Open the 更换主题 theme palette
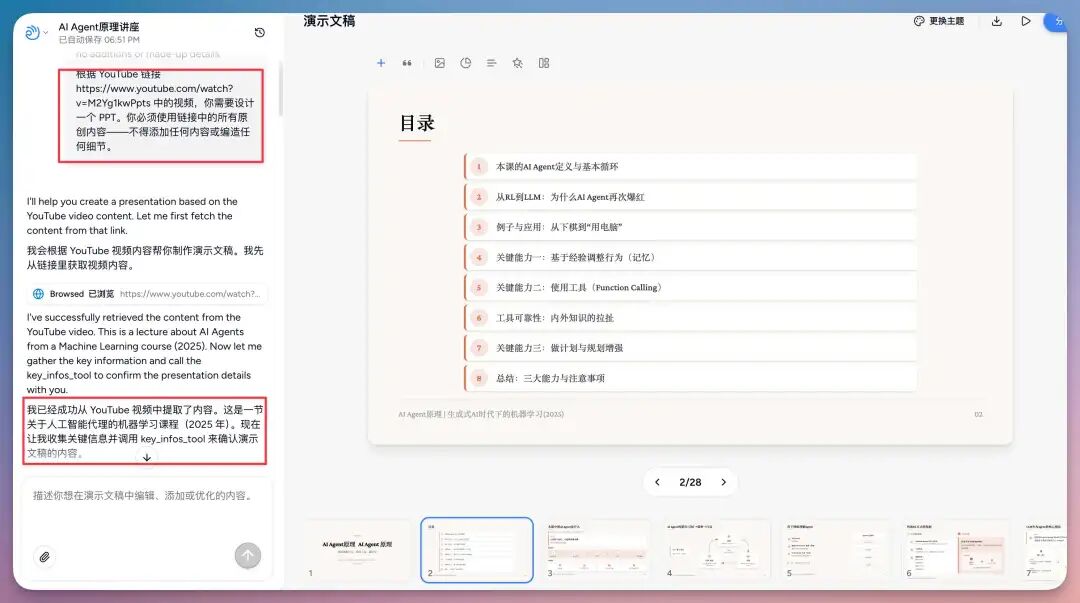The image size is (1080, 603). point(938,21)
